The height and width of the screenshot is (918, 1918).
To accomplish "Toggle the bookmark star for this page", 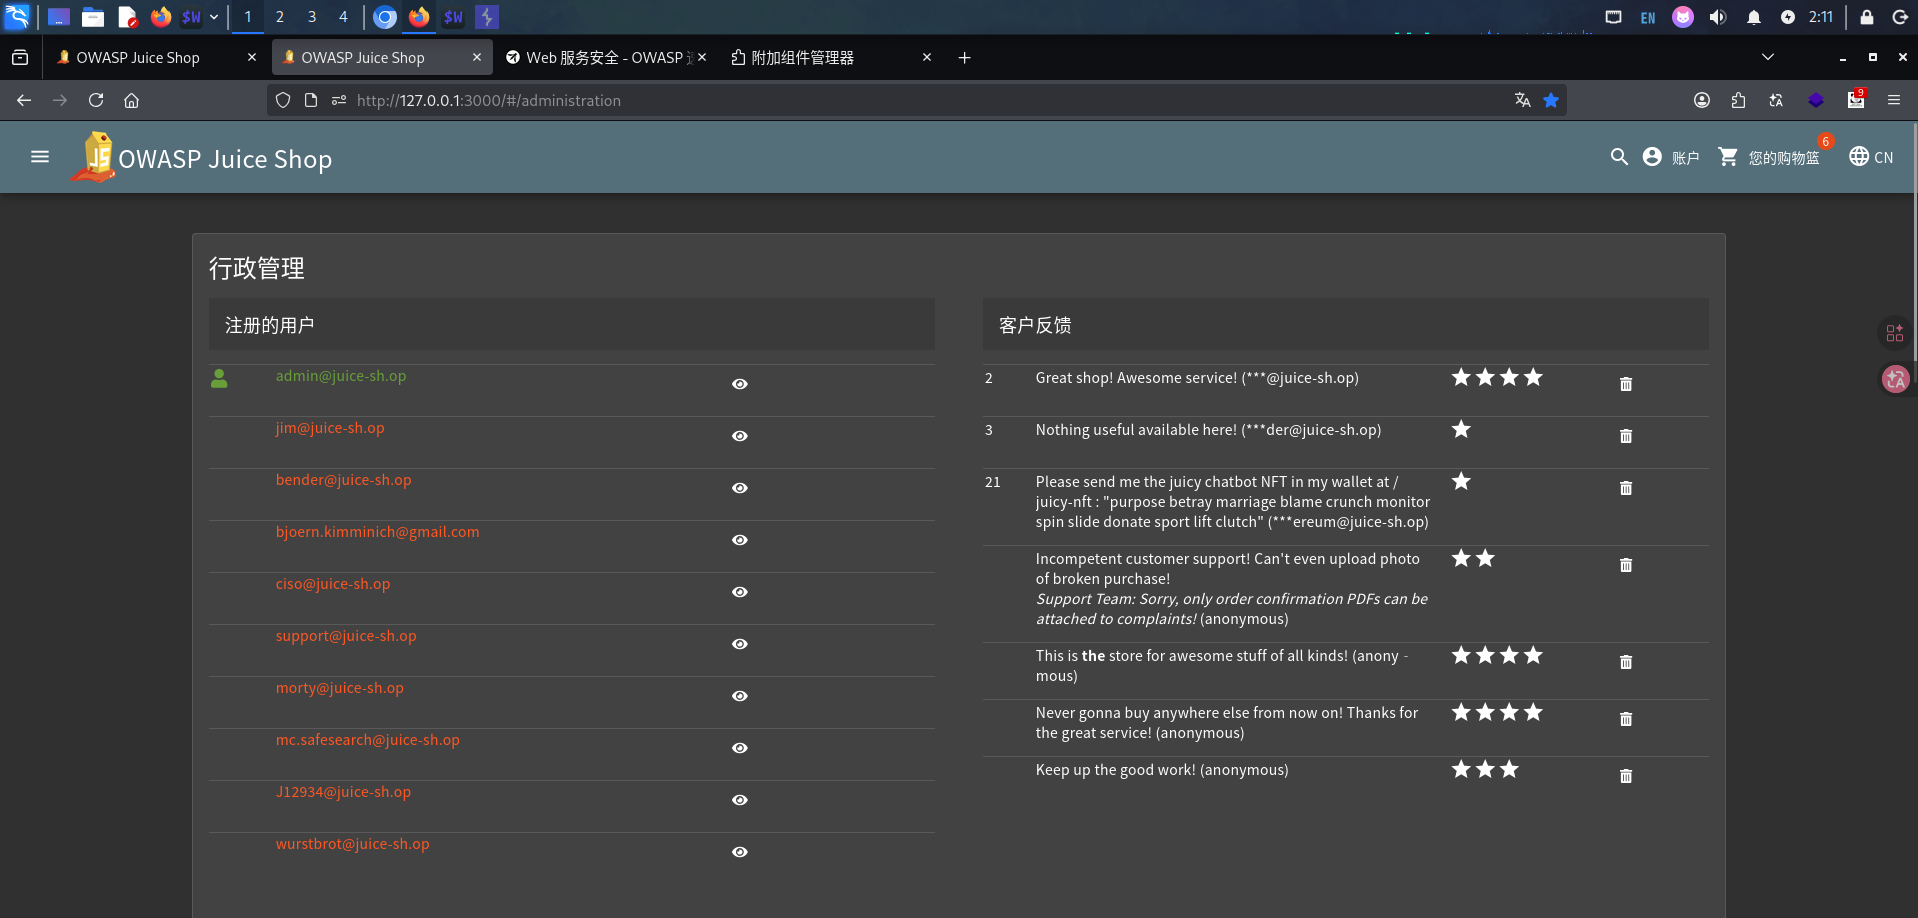I will coord(1551,100).
